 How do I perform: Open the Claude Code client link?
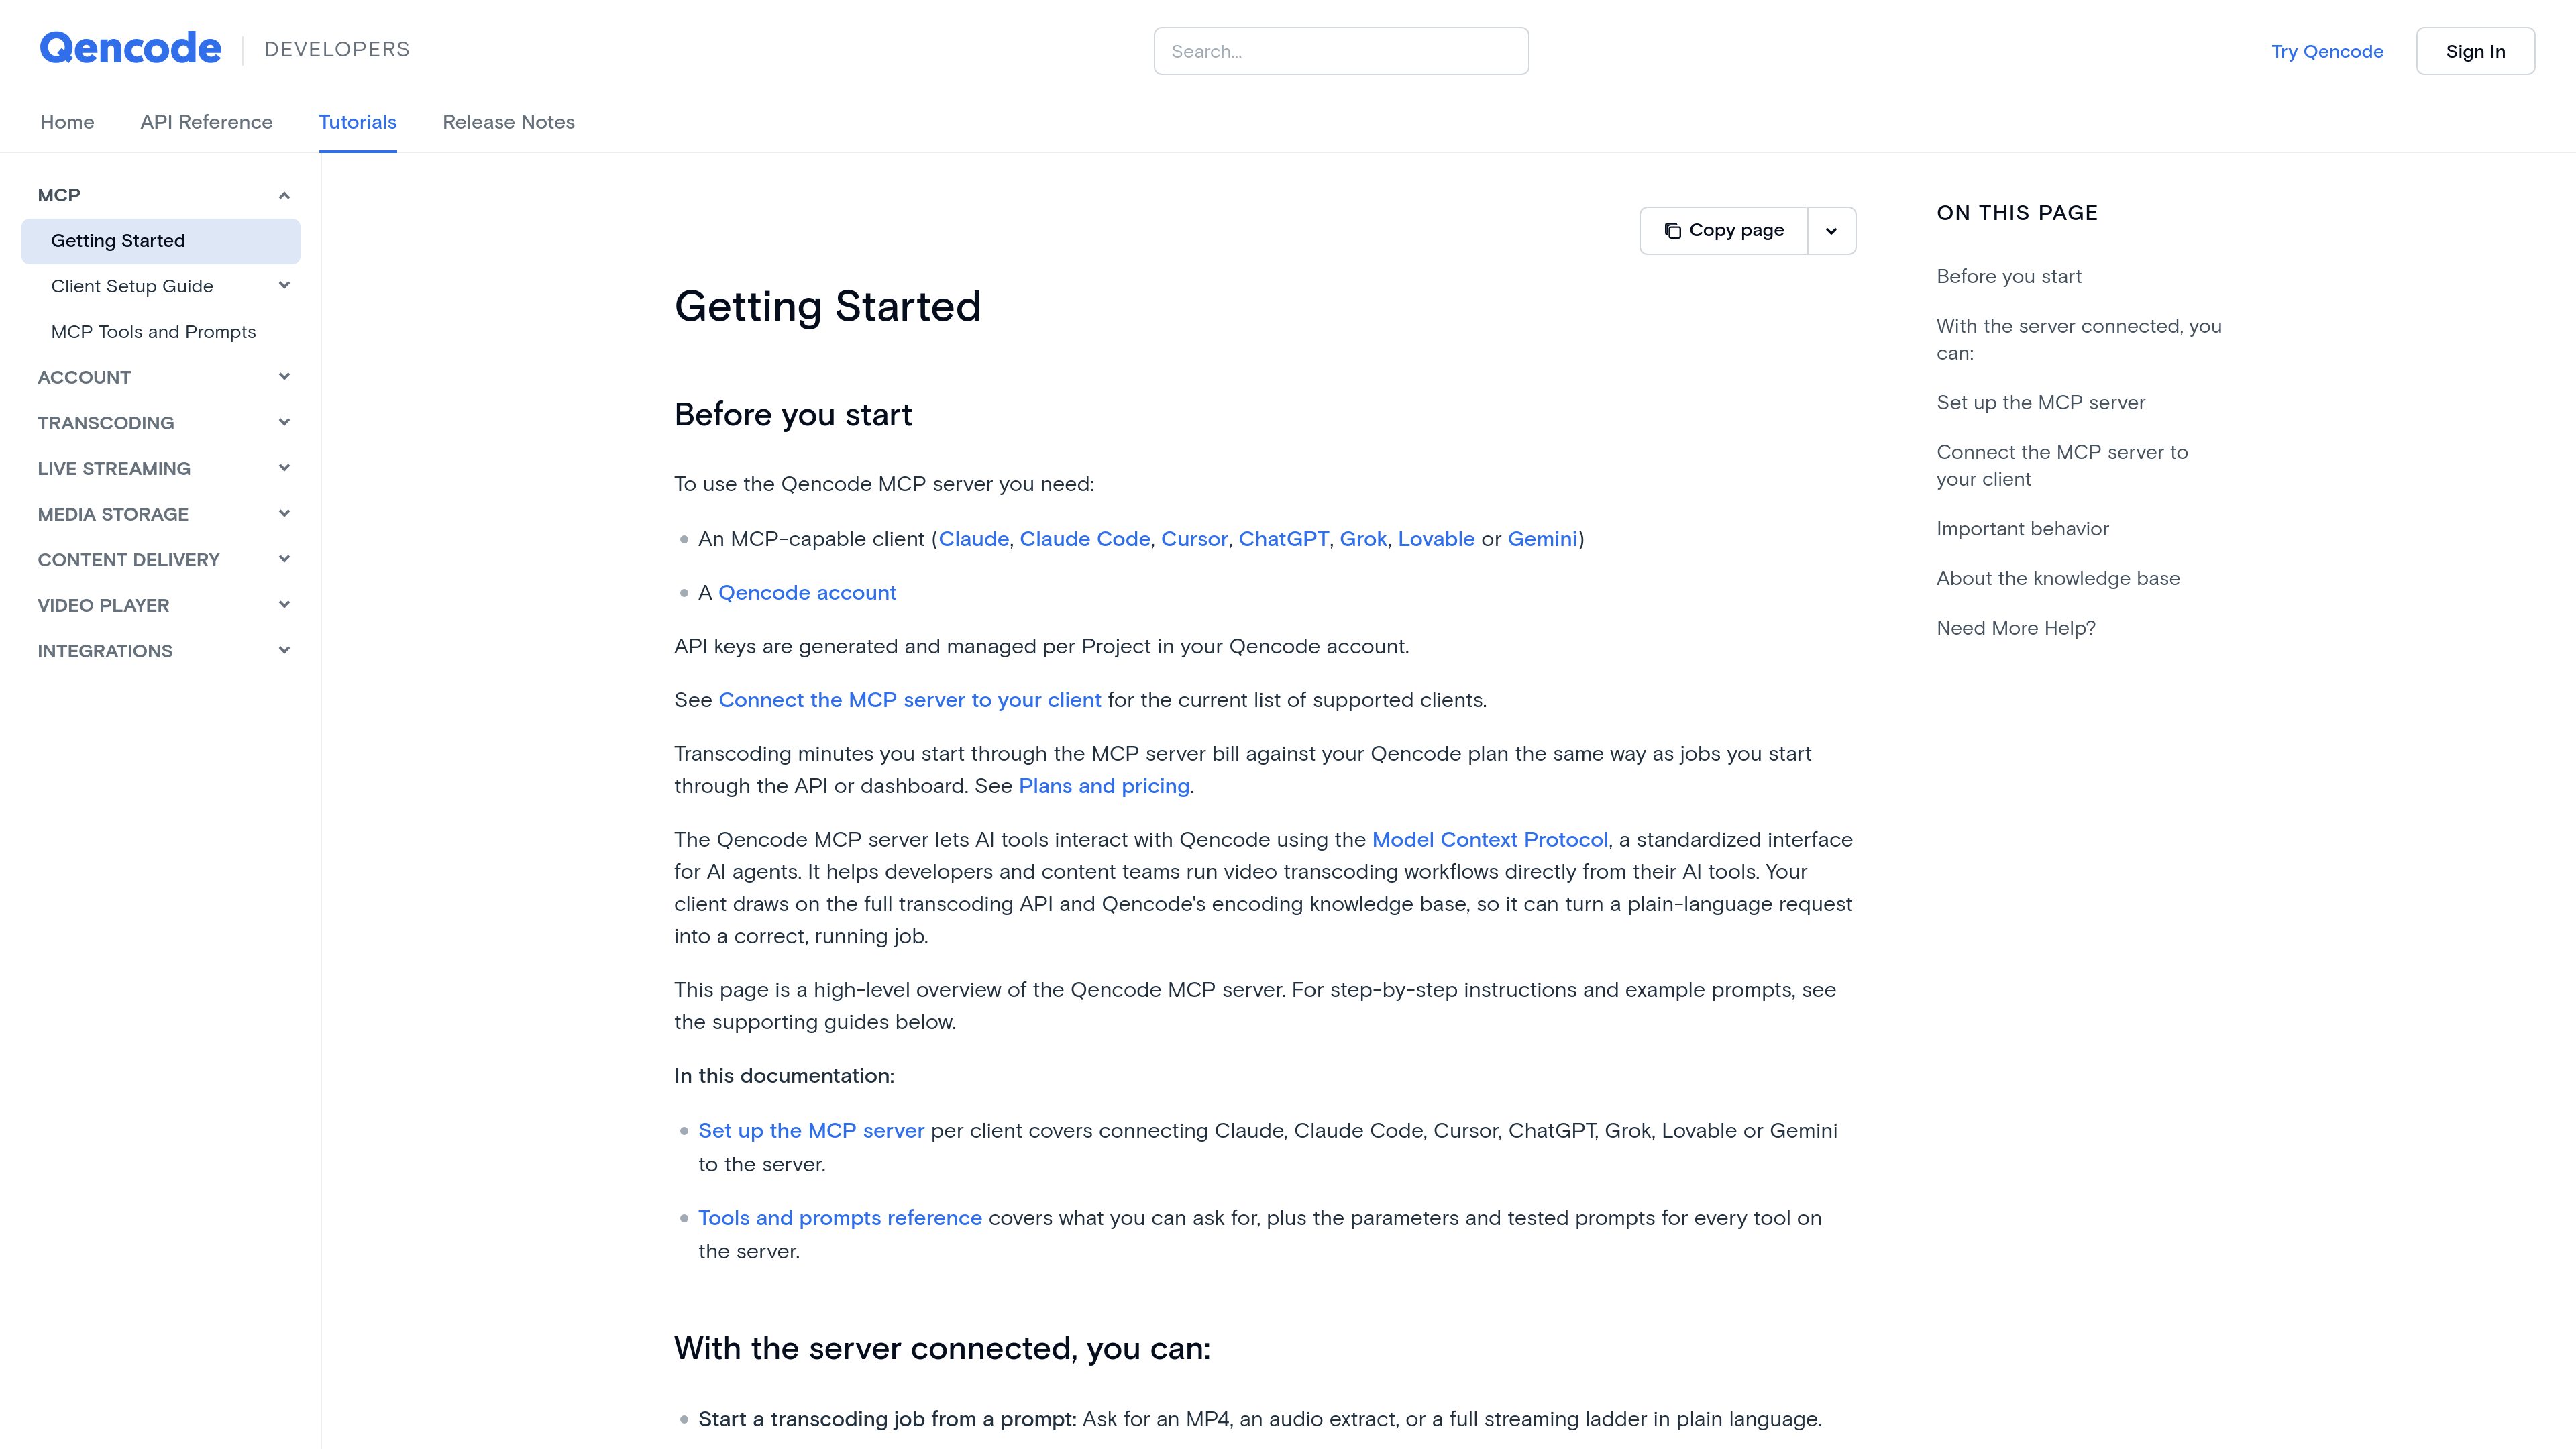point(1084,539)
